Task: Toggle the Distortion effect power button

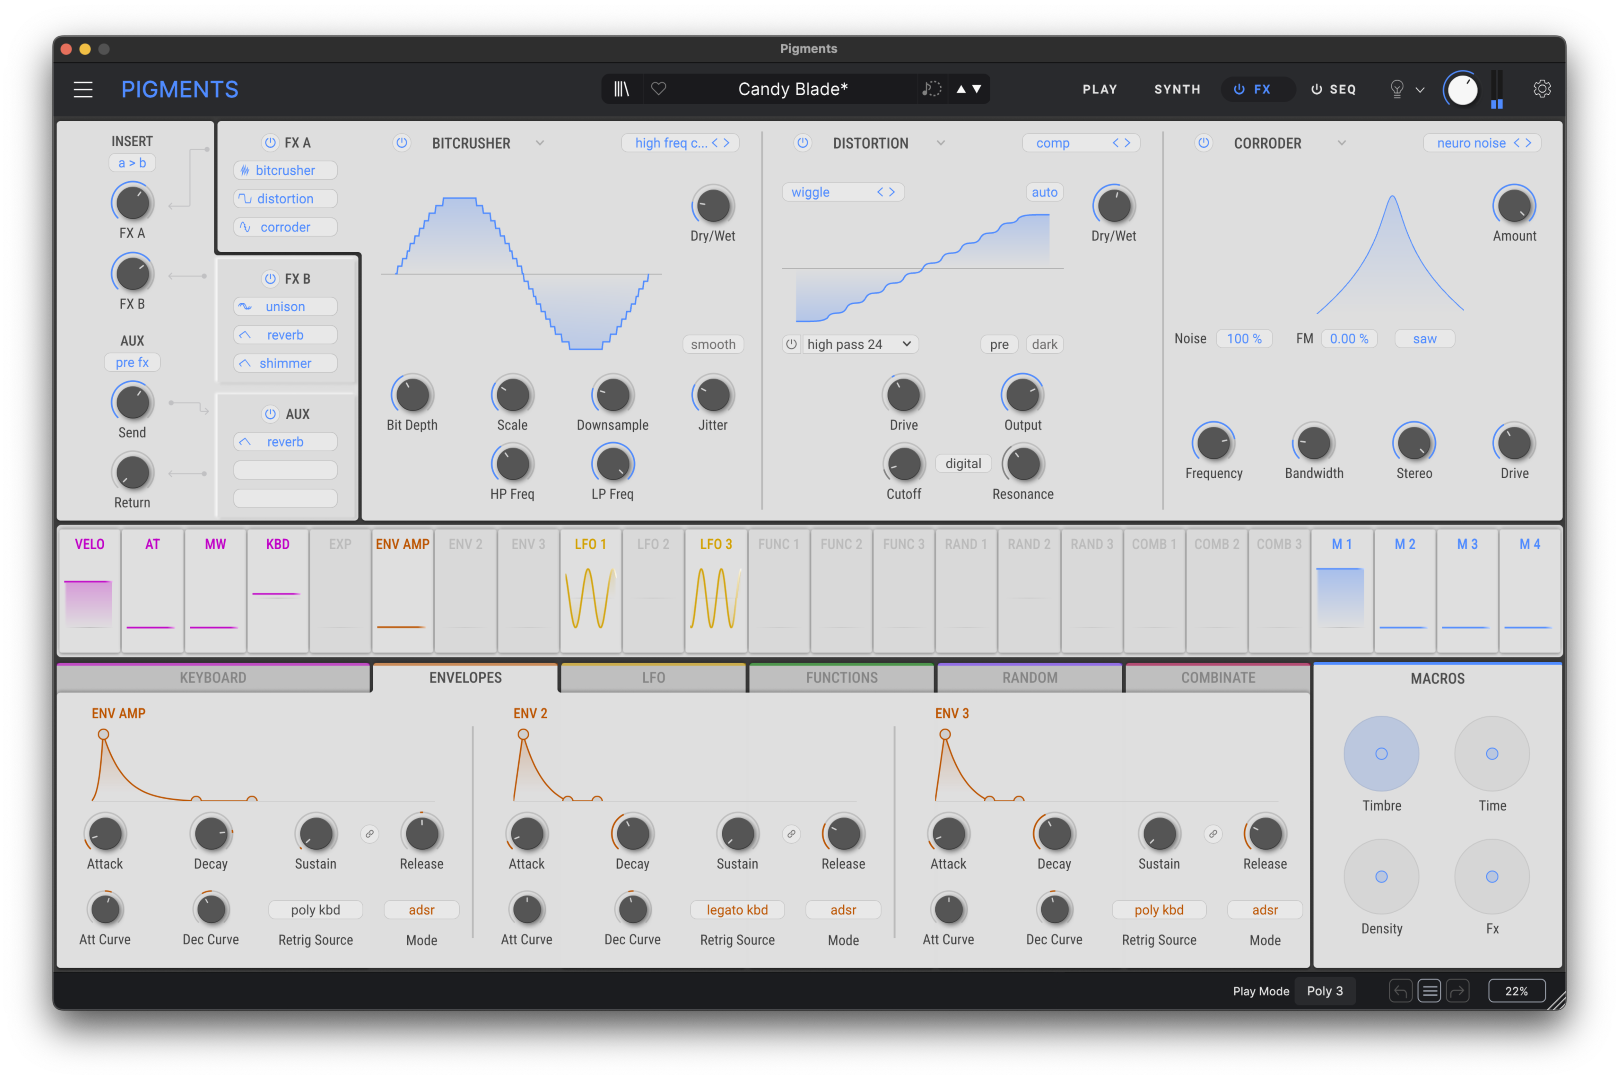Action: click(x=803, y=143)
